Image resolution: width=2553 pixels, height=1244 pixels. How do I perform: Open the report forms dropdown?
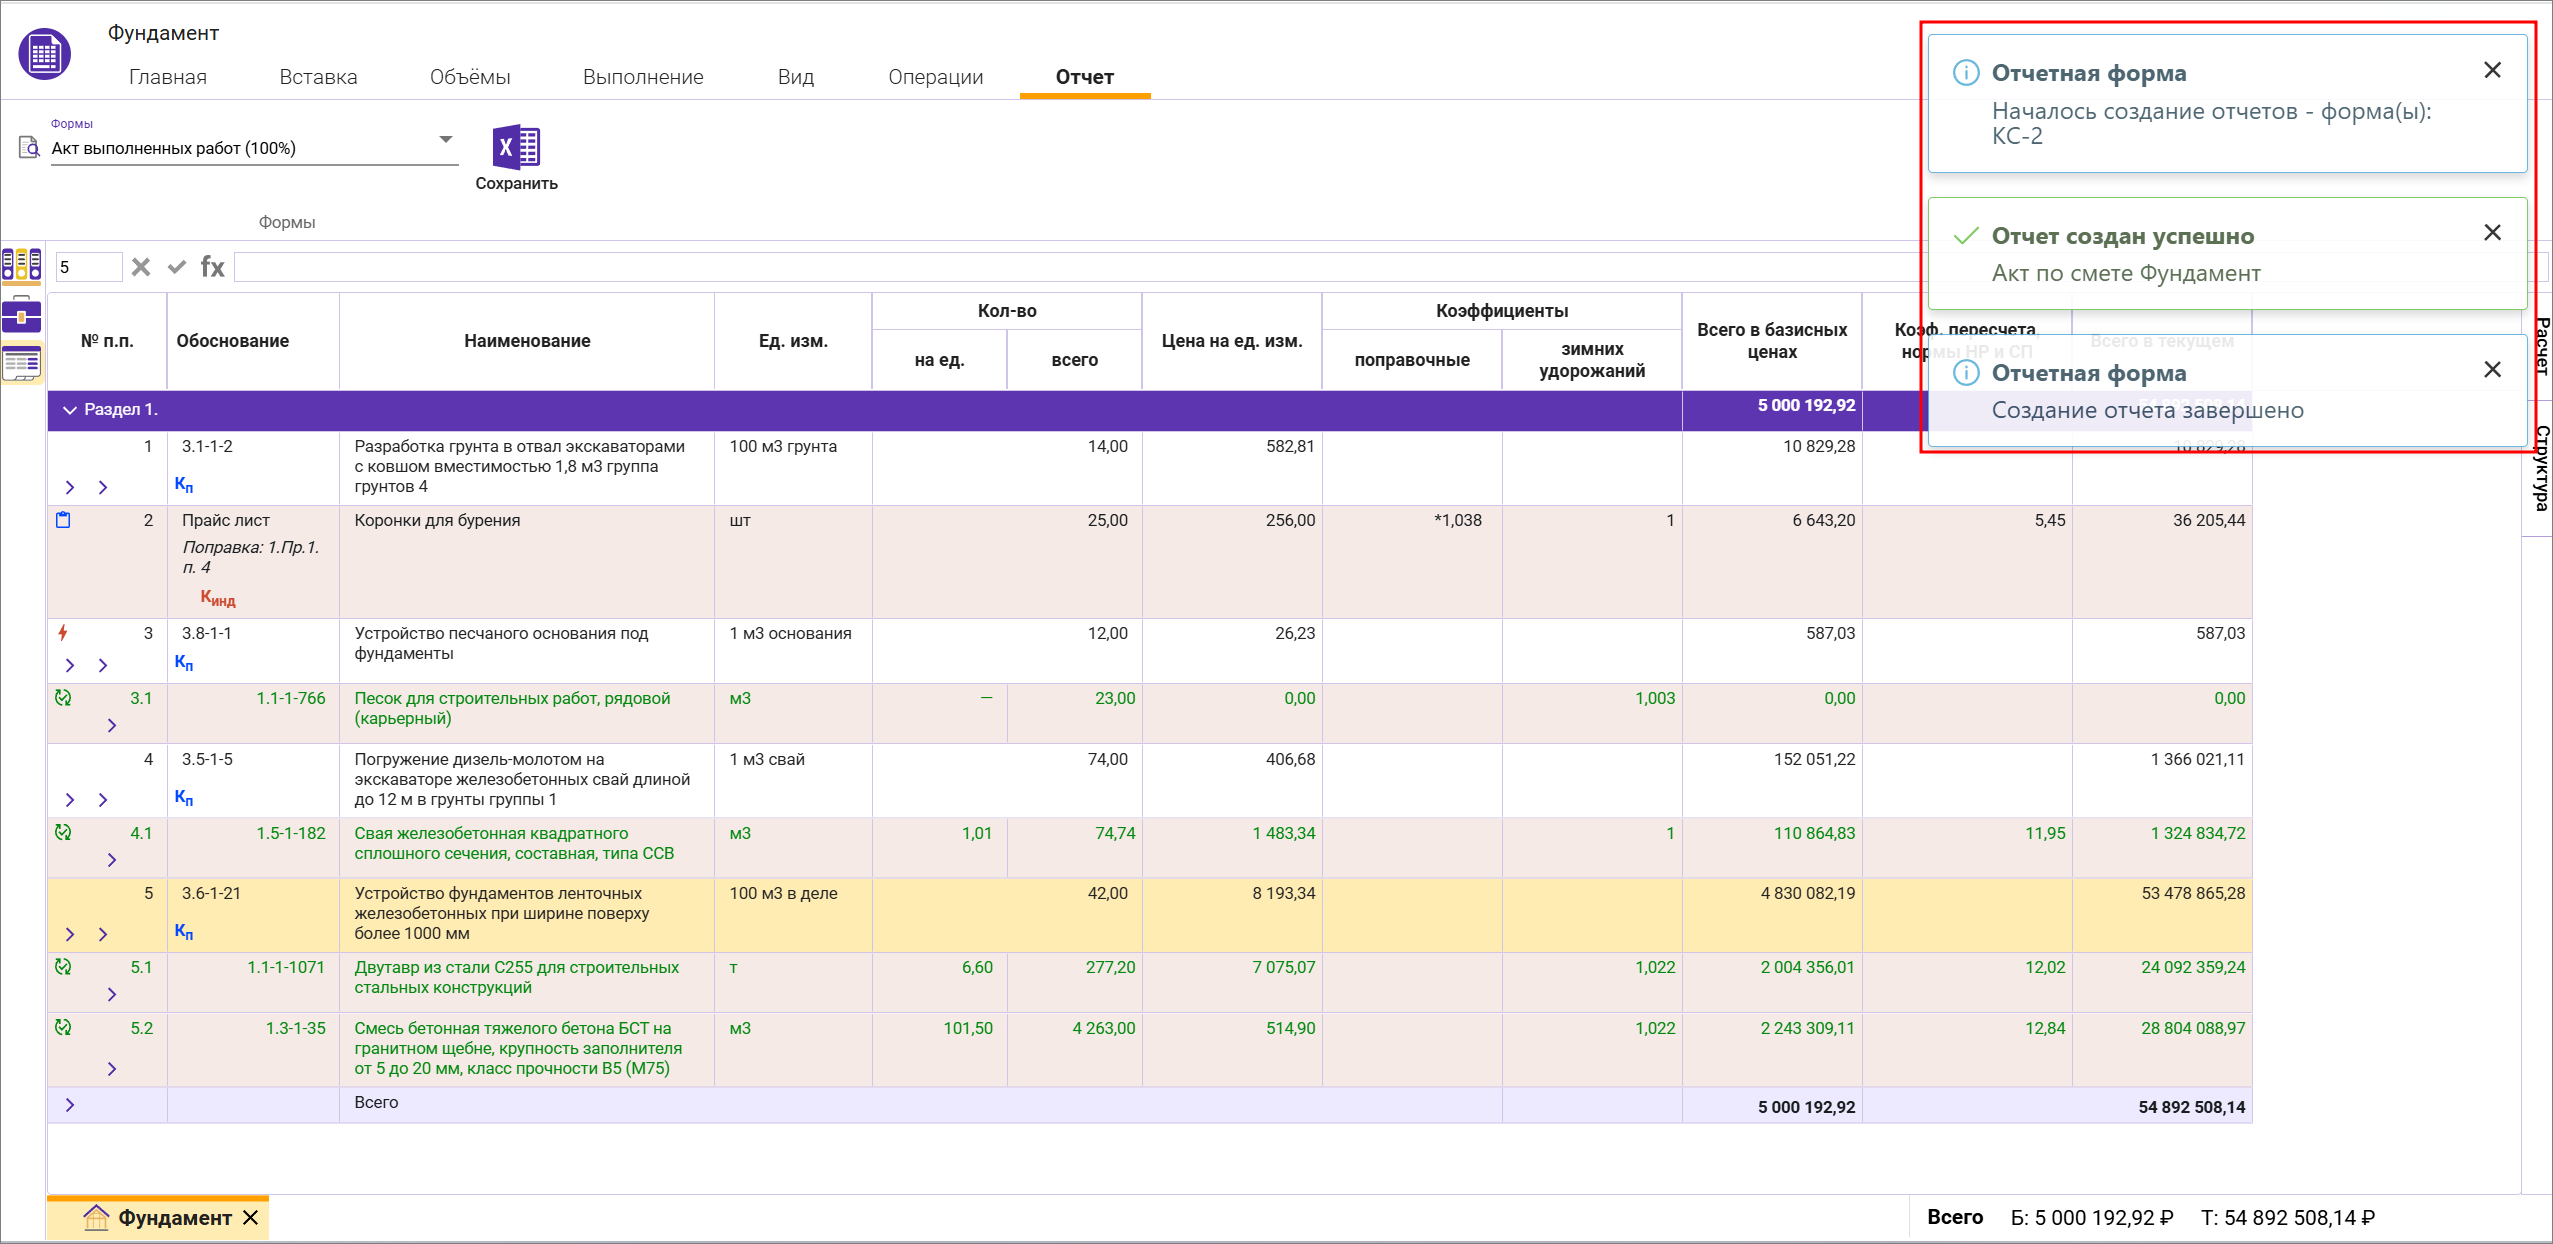tap(446, 140)
